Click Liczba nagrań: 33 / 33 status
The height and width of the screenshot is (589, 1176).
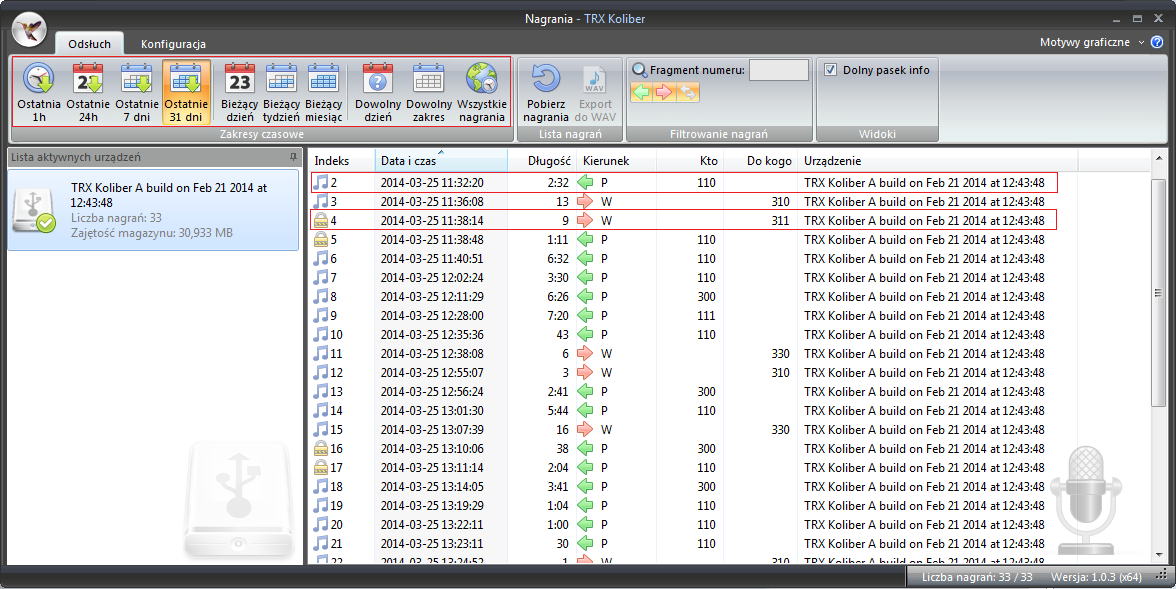click(976, 577)
